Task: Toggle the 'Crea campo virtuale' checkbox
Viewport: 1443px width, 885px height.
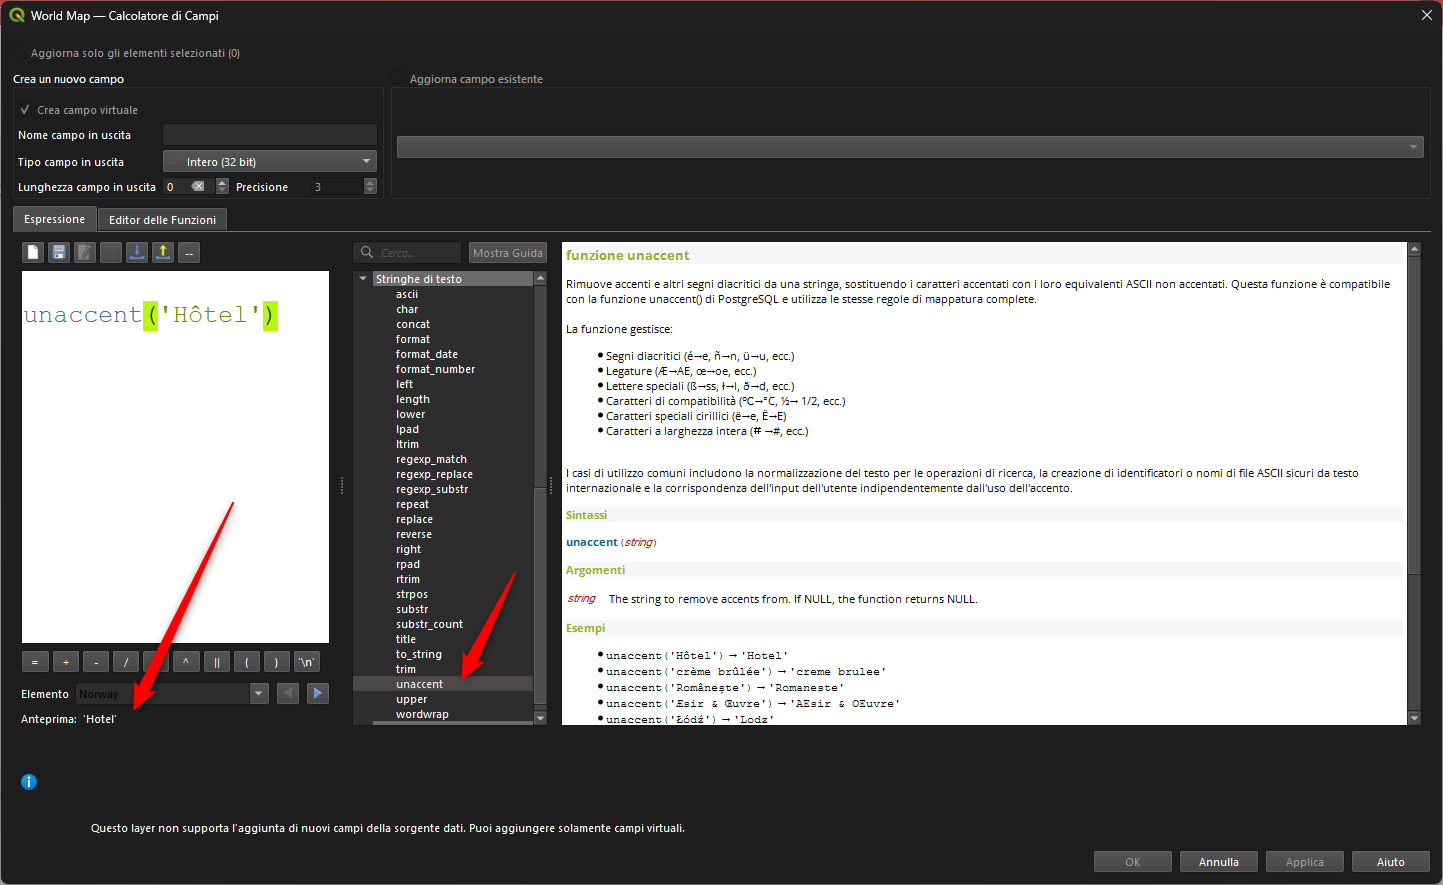Action: click(25, 110)
